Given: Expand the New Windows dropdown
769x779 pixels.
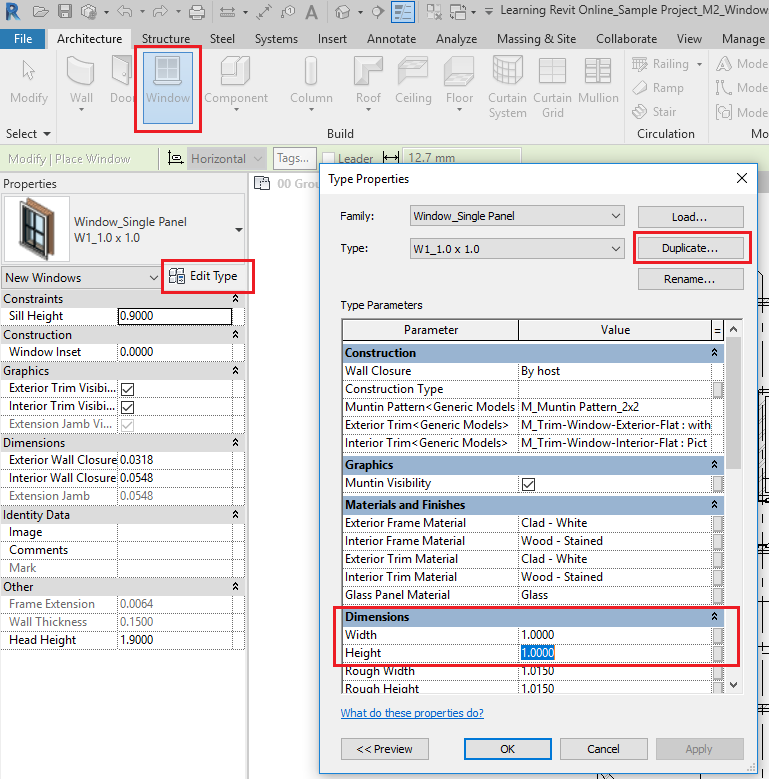Looking at the screenshot, I should [81, 277].
